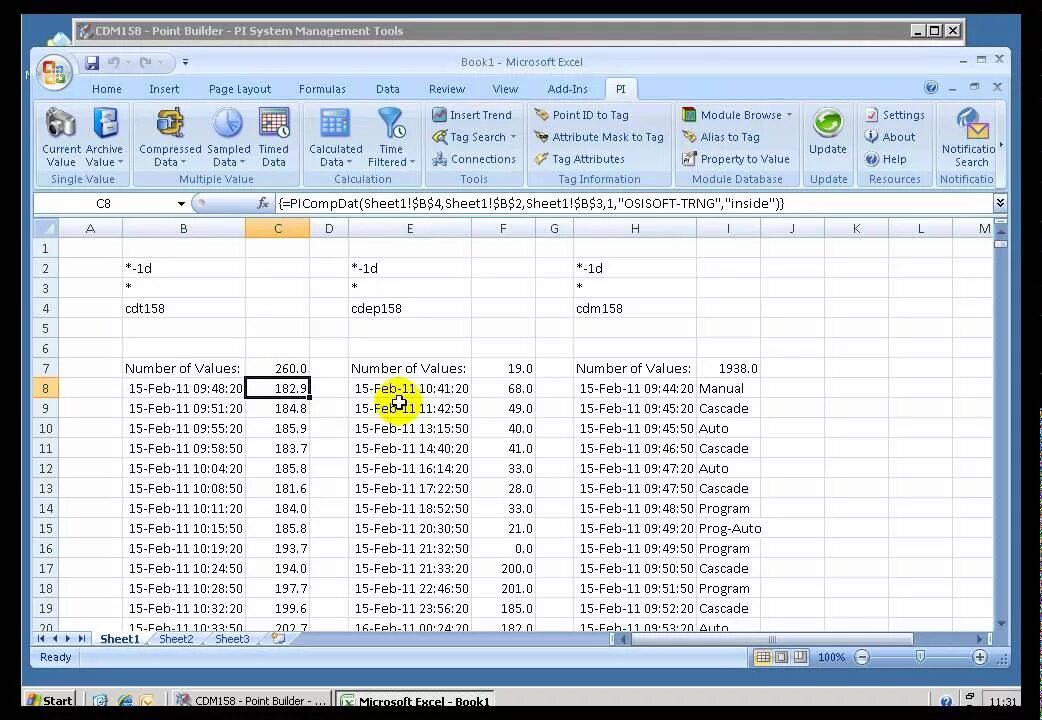This screenshot has width=1042, height=720.
Task: Click Insert Trend in the Tools group
Action: pyautogui.click(x=472, y=115)
